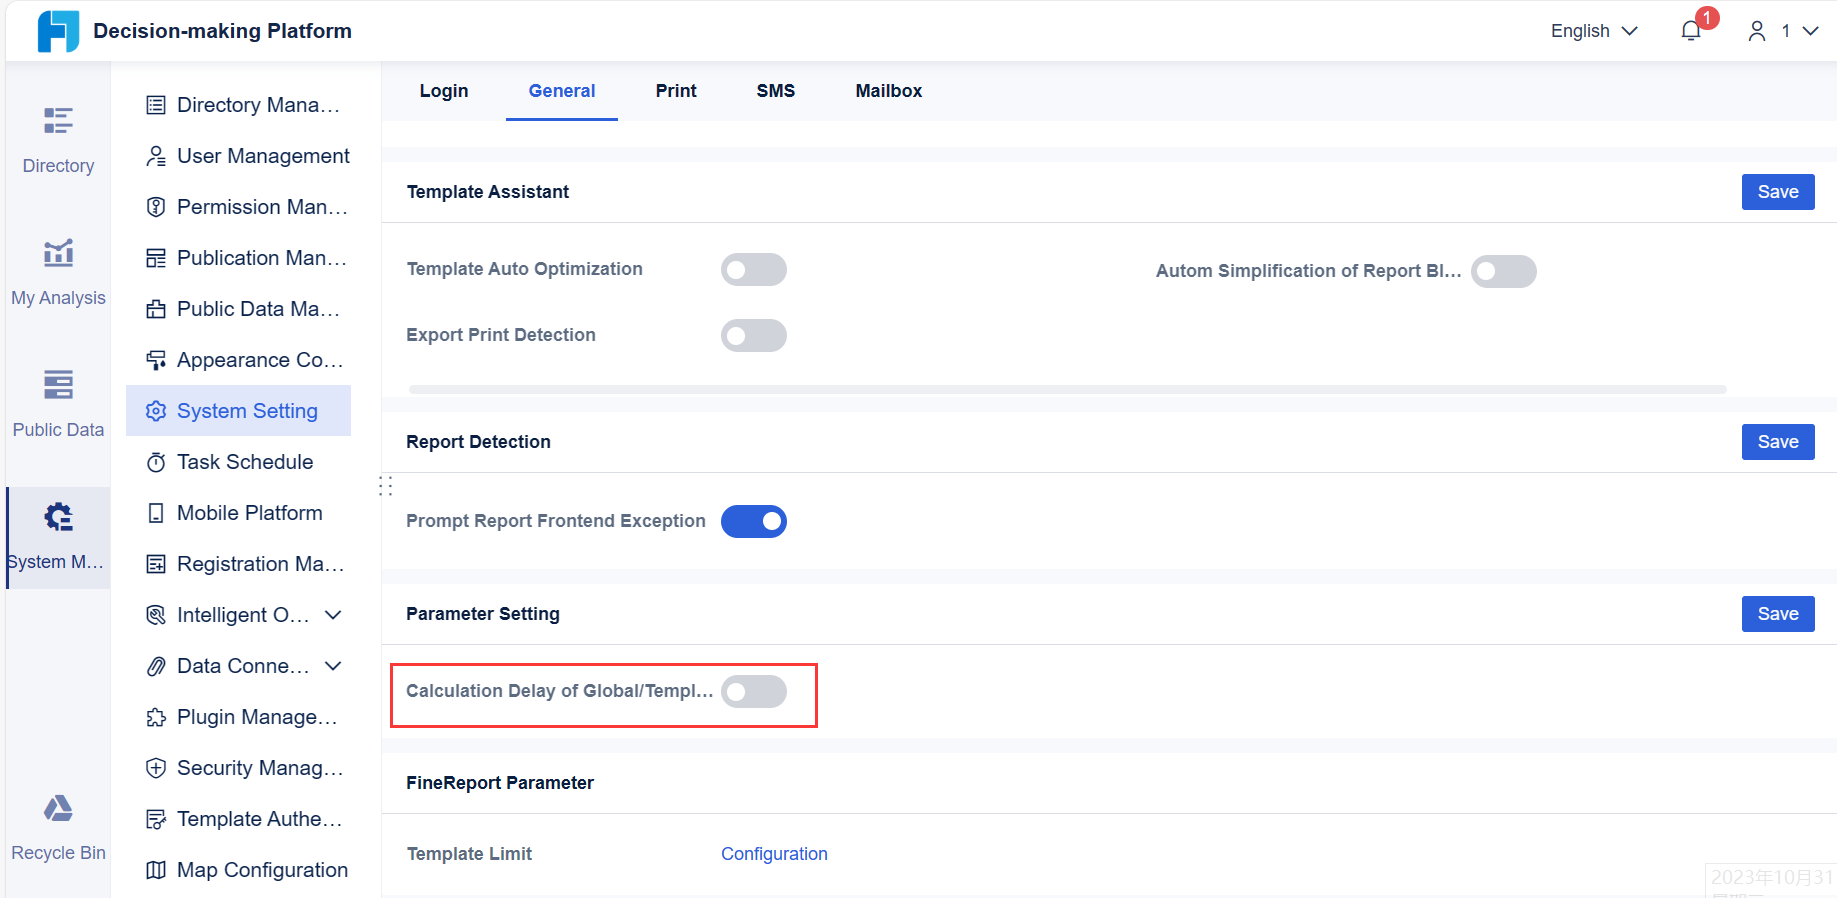The height and width of the screenshot is (898, 1837).
Task: Click the Map Configuration icon
Action: [156, 870]
